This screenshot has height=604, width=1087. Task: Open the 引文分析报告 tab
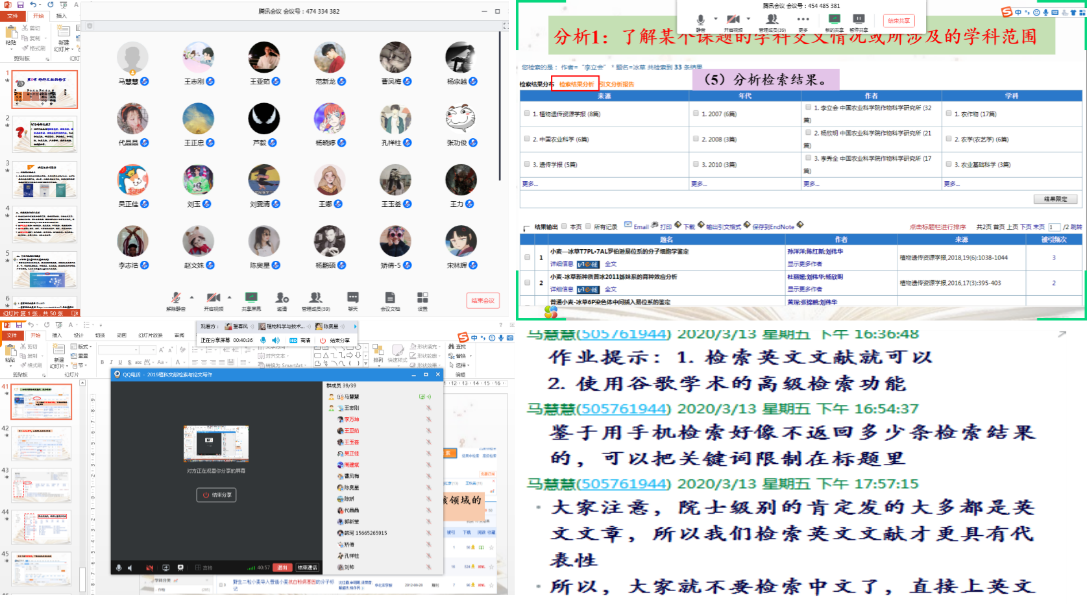(x=617, y=85)
